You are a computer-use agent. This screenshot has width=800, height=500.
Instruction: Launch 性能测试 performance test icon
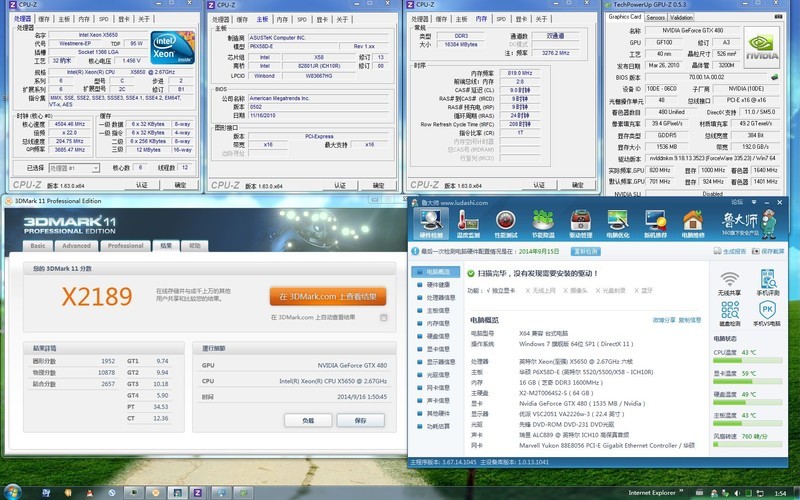(506, 223)
